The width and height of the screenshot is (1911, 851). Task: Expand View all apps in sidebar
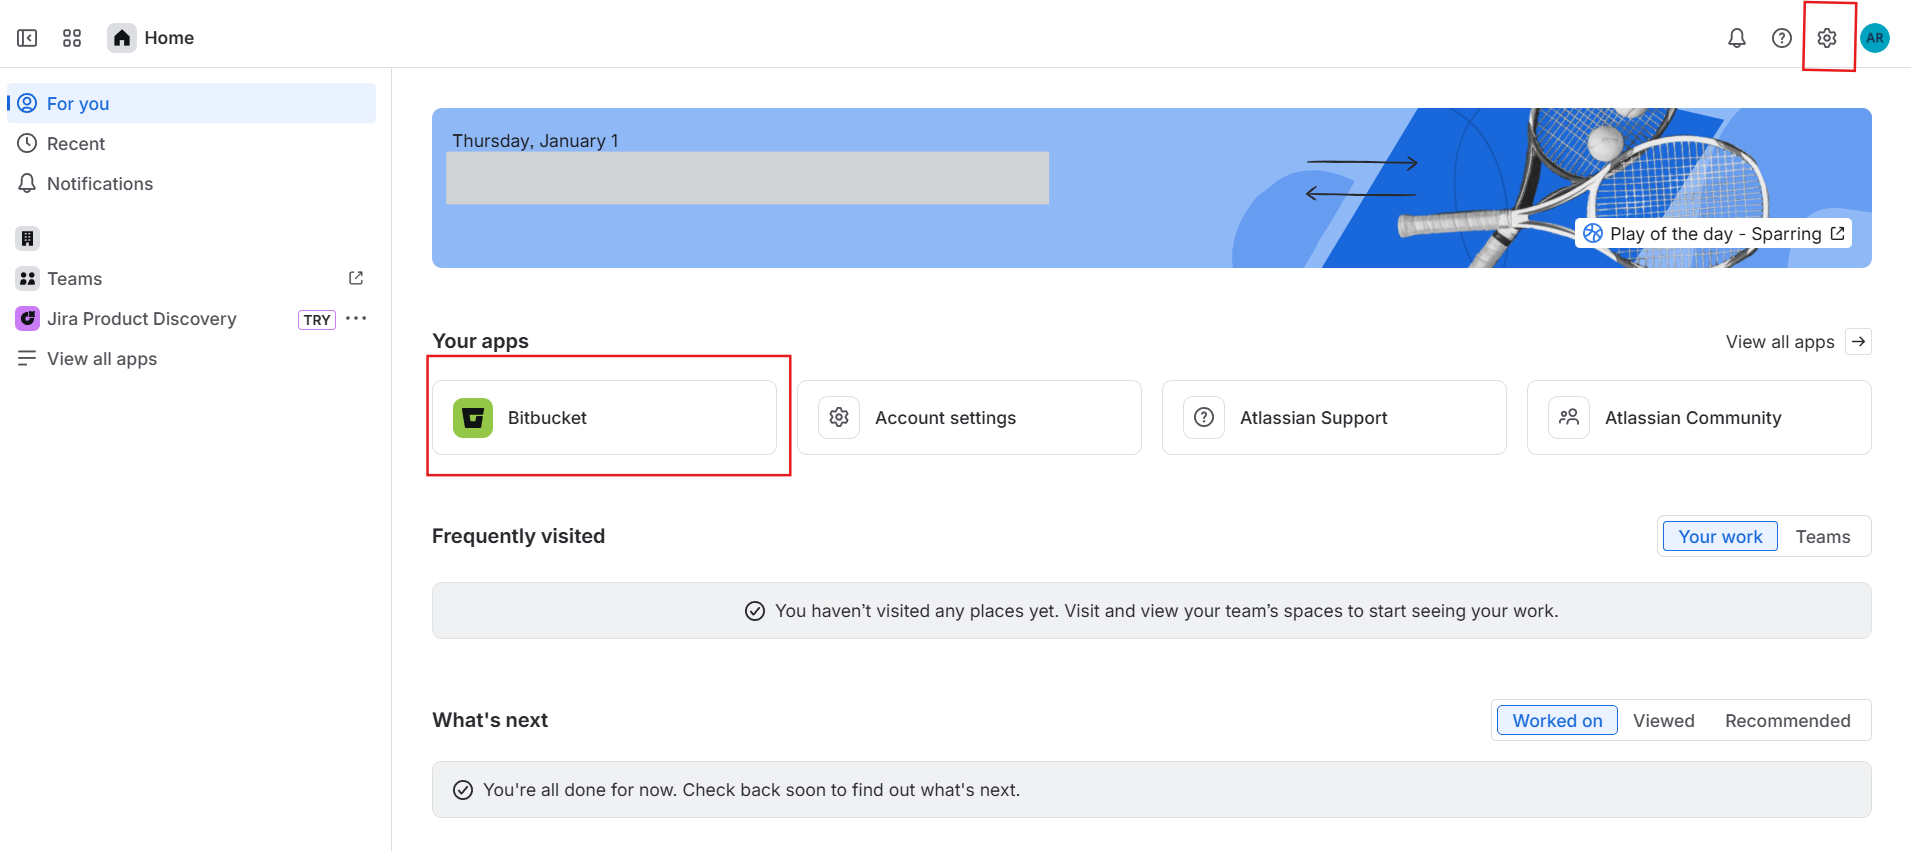(x=101, y=359)
